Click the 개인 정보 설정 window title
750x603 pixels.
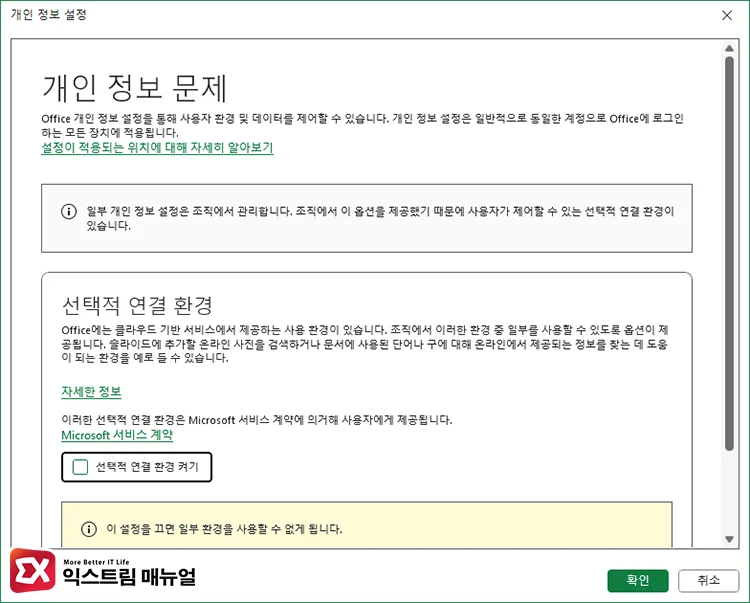tap(49, 15)
